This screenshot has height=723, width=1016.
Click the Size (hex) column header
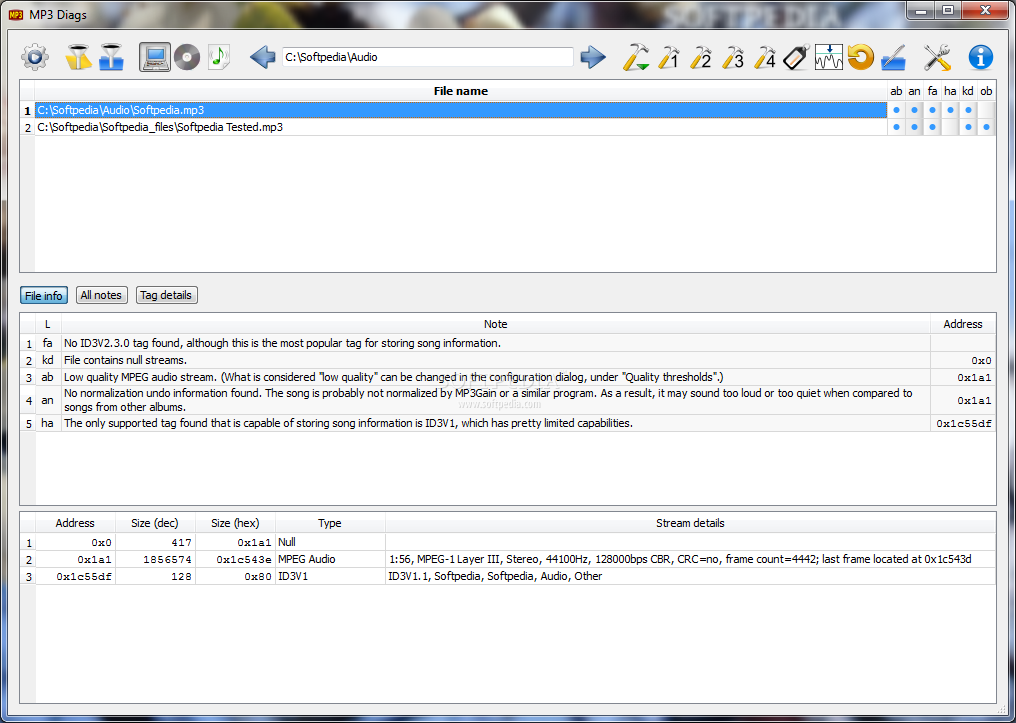[x=235, y=523]
